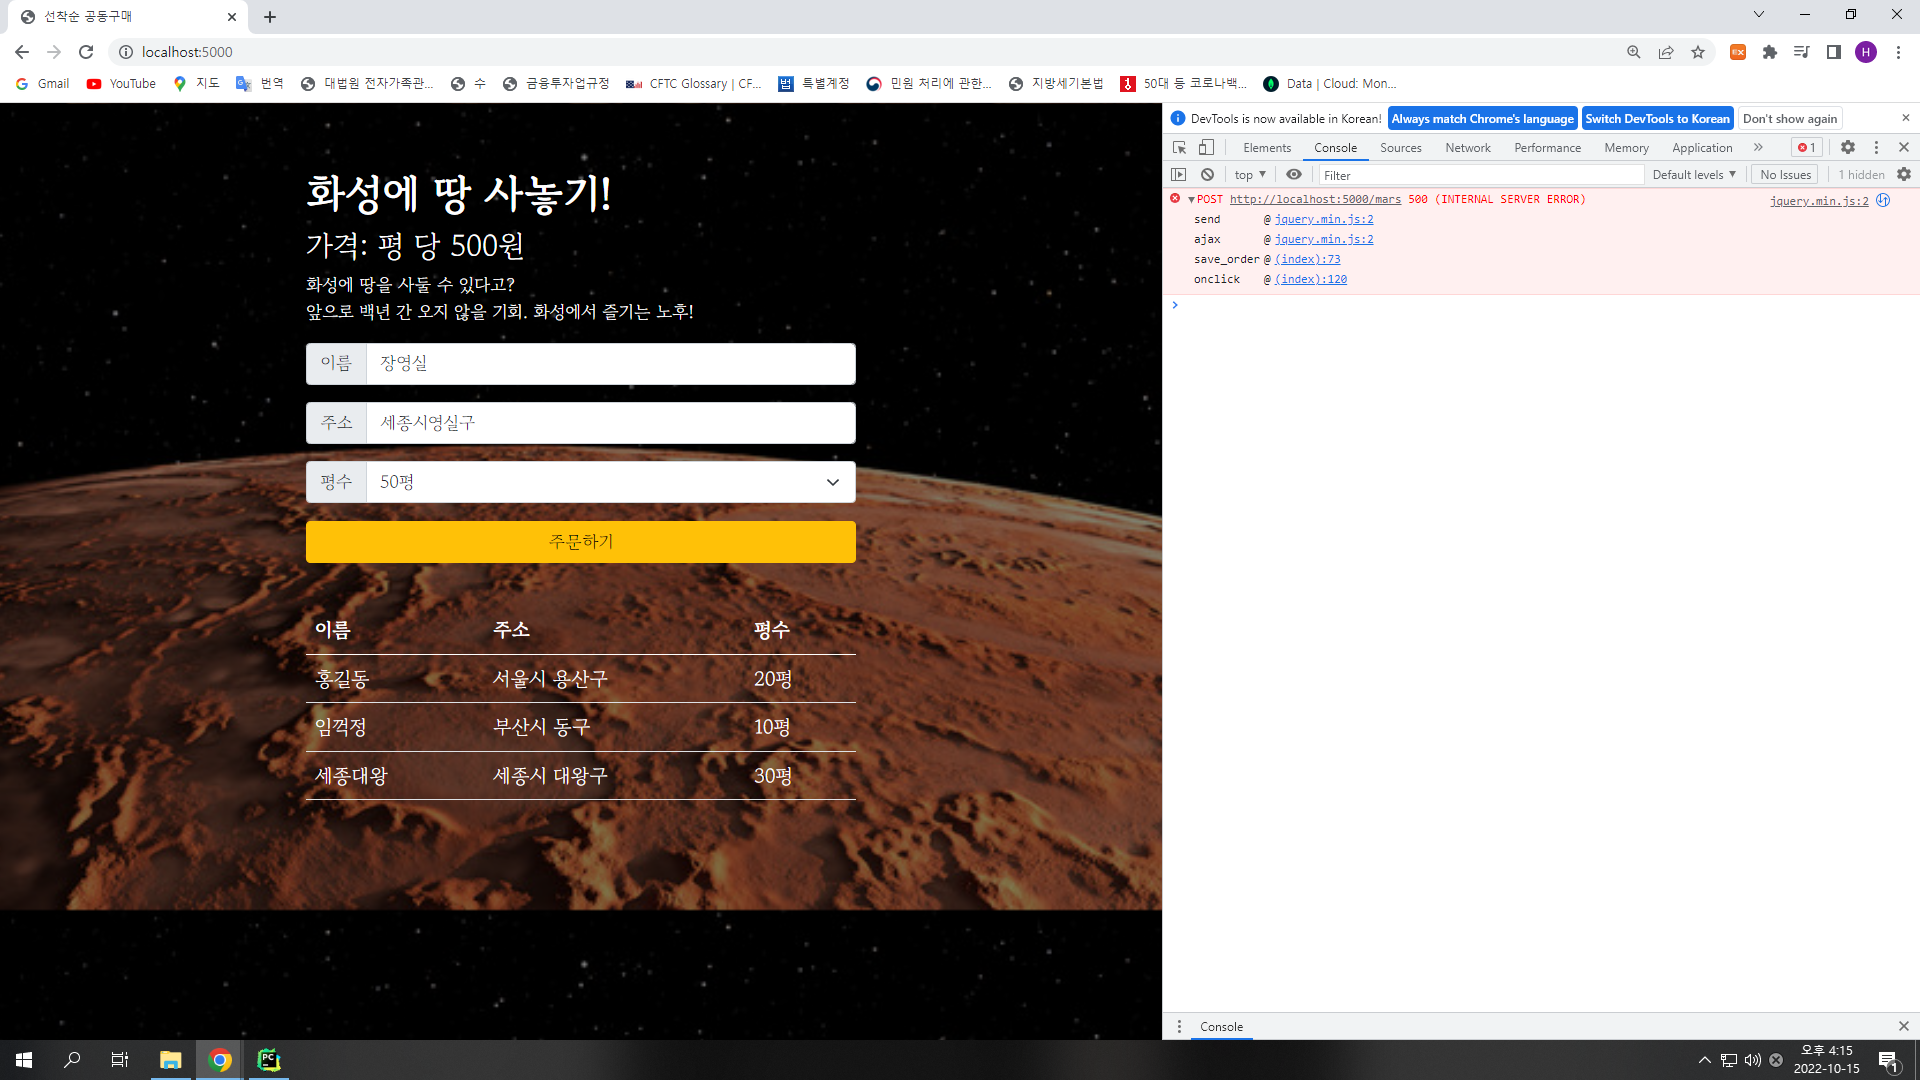The image size is (1920, 1080).
Task: Open the console drawer three-dot menu
Action: tap(1179, 1026)
